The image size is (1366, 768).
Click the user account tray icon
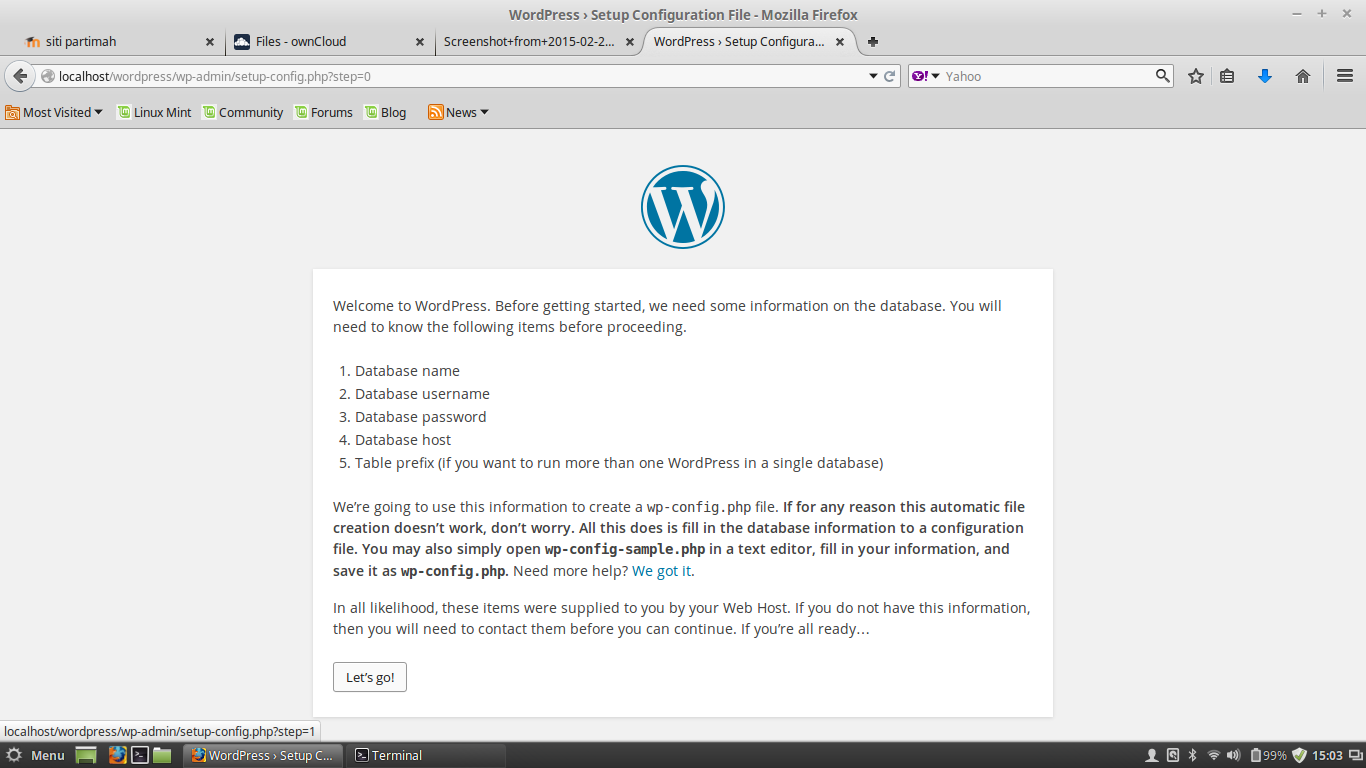point(1152,755)
